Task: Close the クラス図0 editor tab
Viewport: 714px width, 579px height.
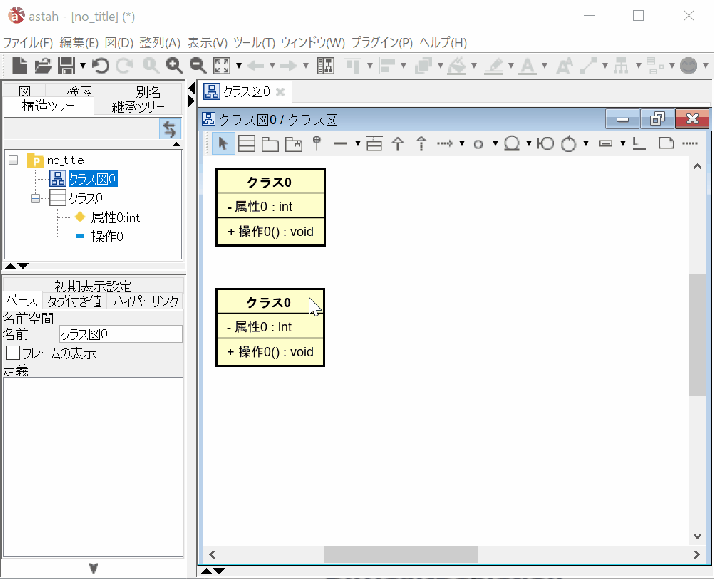Action: pyautogui.click(x=280, y=92)
